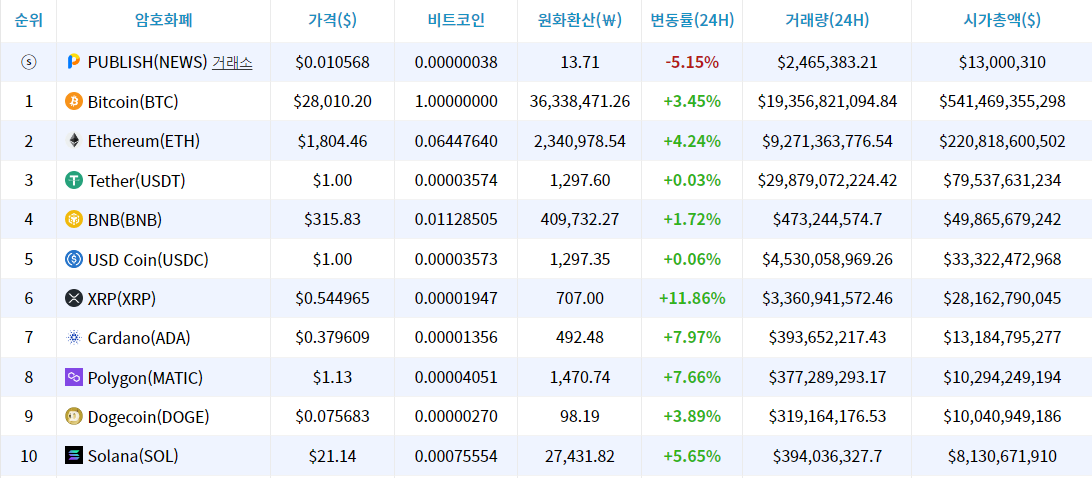Sort by 순위 column header
Image resolution: width=1092 pixels, height=478 pixels.
(29, 20)
